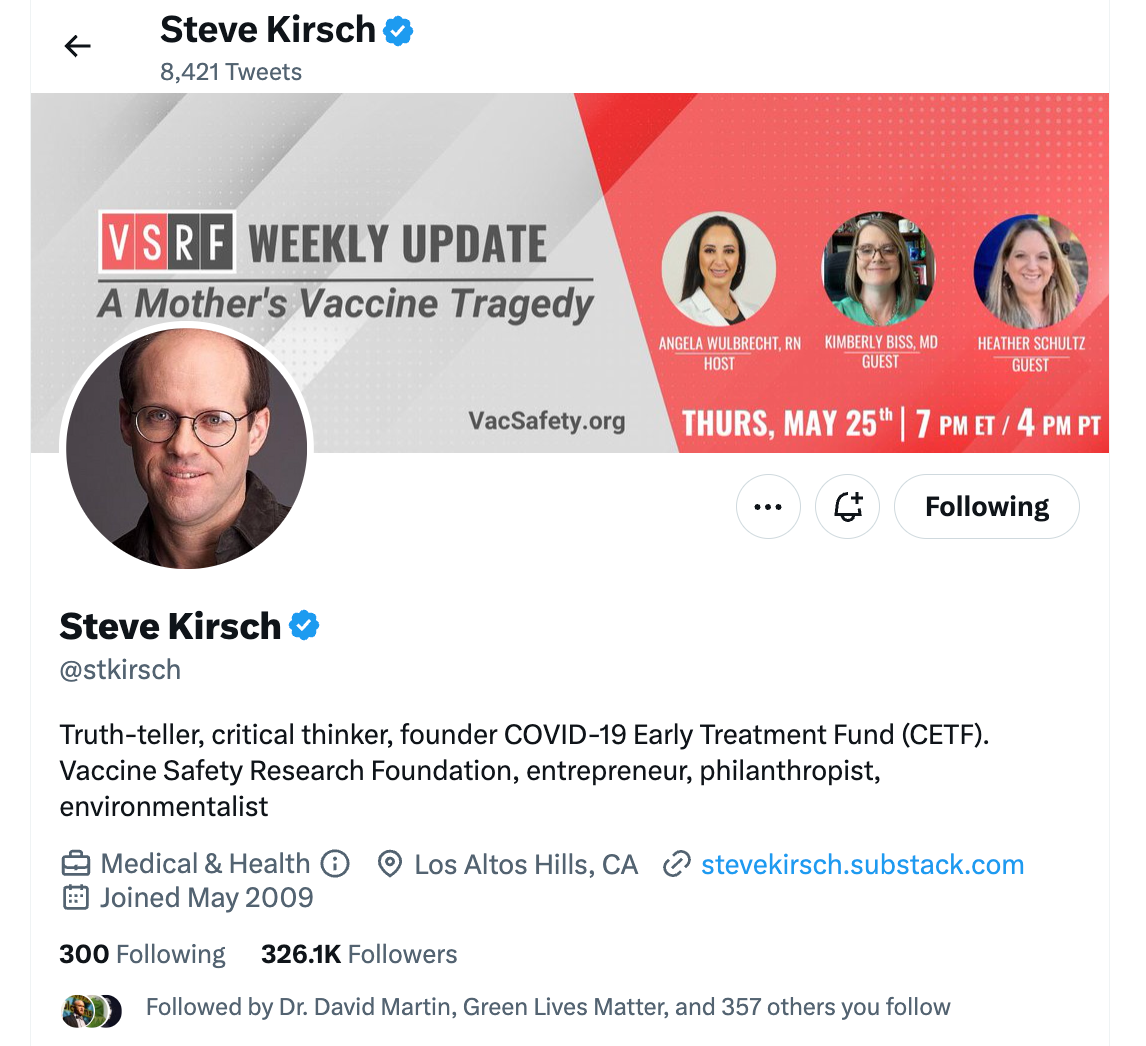
Task: Click the mutual followers avatar stack
Action: click(92, 1011)
